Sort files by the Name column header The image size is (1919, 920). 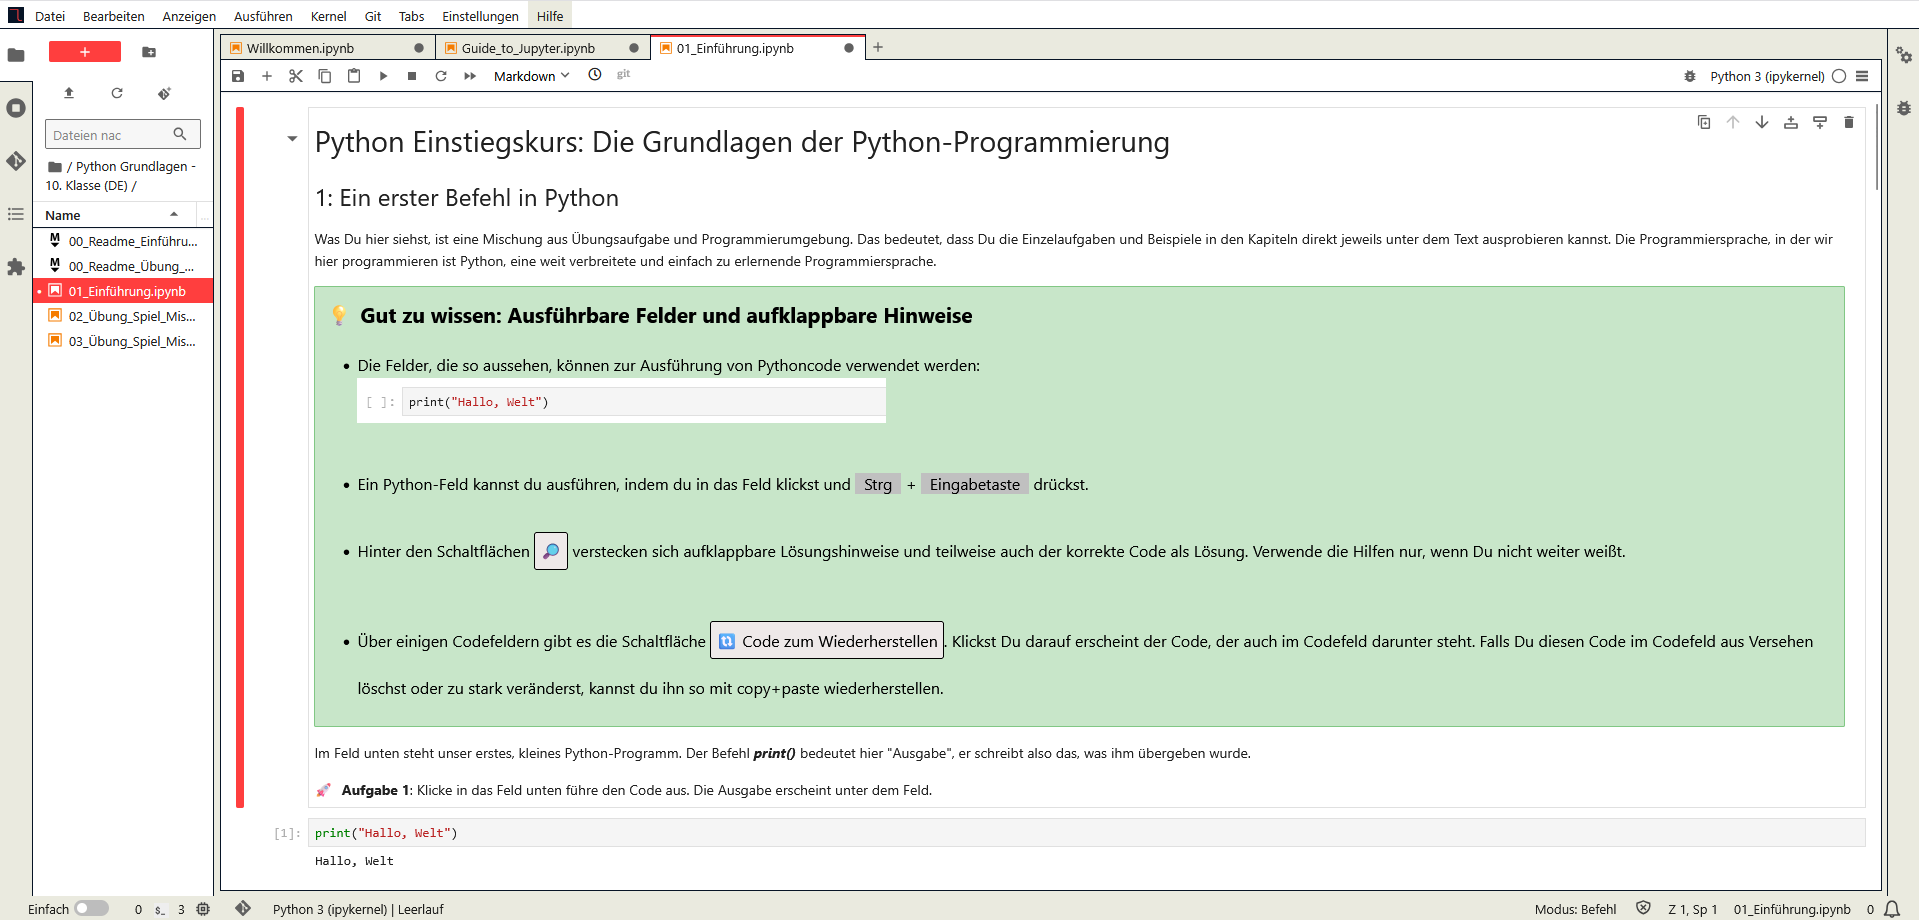(x=113, y=215)
